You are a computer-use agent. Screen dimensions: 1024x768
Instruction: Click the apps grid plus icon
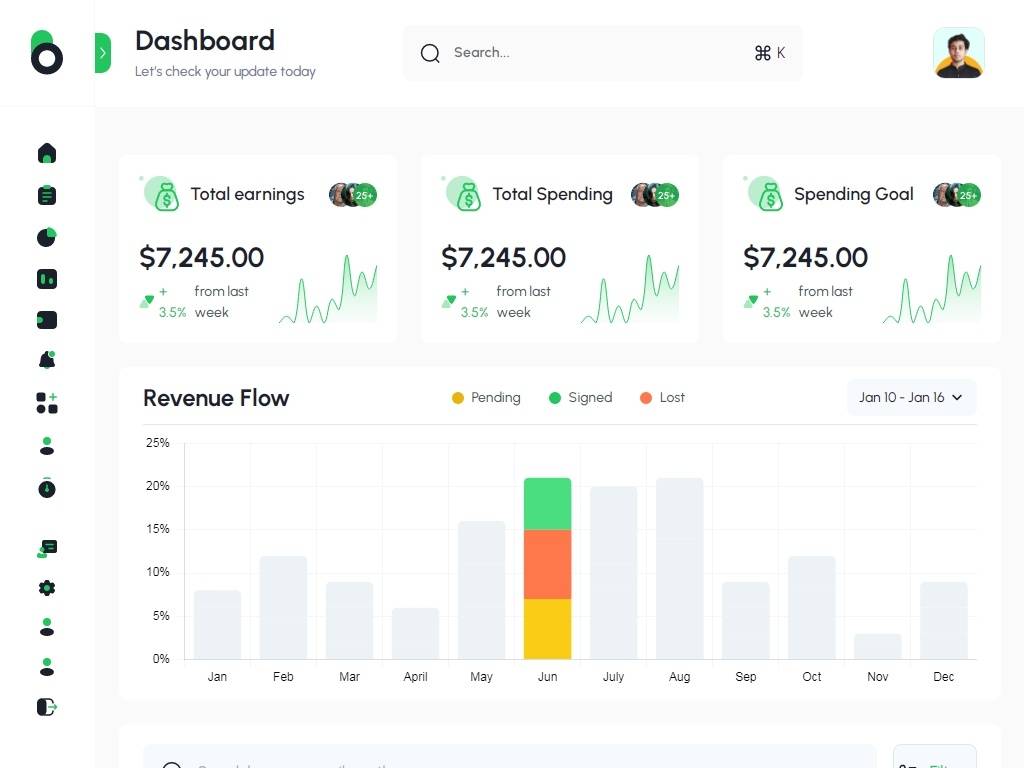pyautogui.click(x=47, y=403)
